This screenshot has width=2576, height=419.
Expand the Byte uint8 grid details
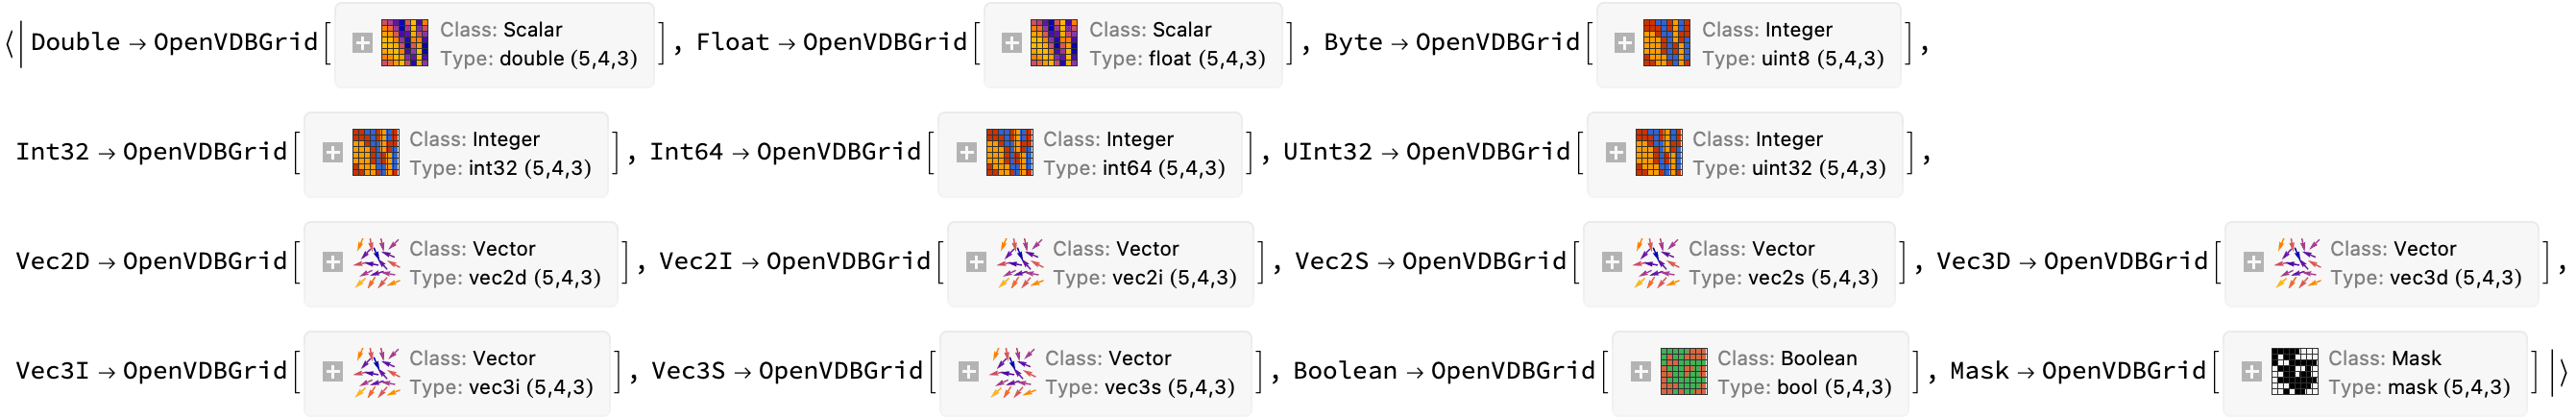(x=1624, y=43)
